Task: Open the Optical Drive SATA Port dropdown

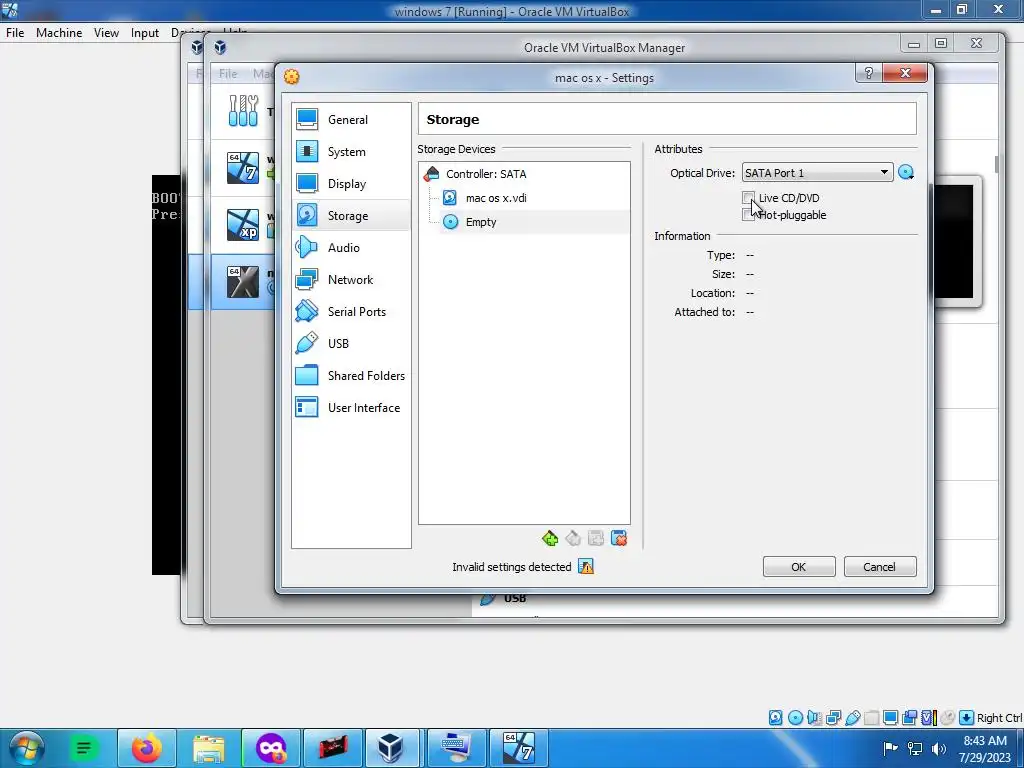Action: [817, 172]
